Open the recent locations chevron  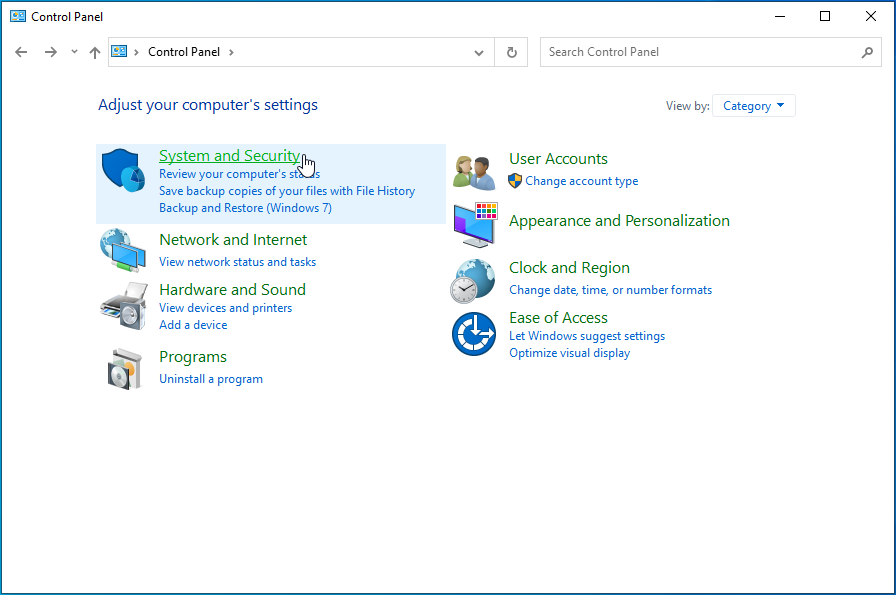click(x=74, y=52)
